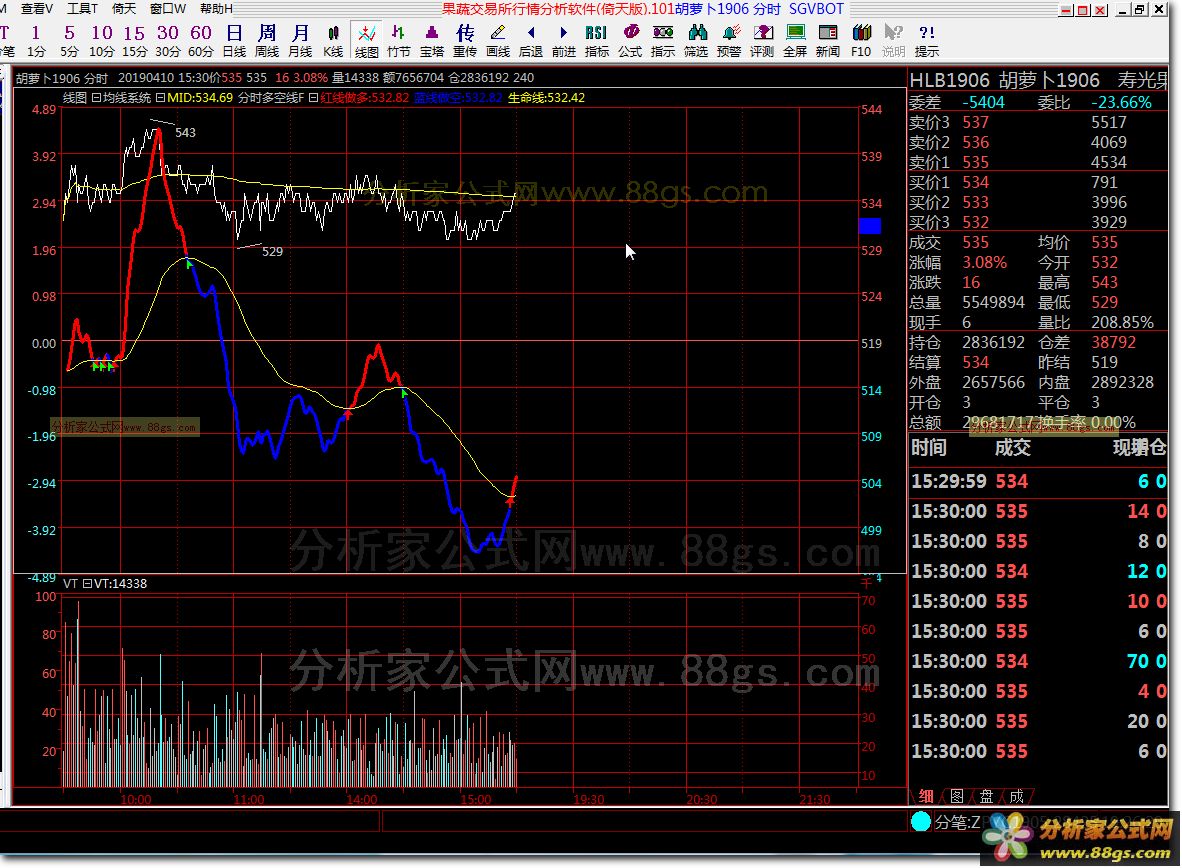The width and height of the screenshot is (1182, 868).
Task: Select the 周线 weekly chart icon
Action: (267, 41)
